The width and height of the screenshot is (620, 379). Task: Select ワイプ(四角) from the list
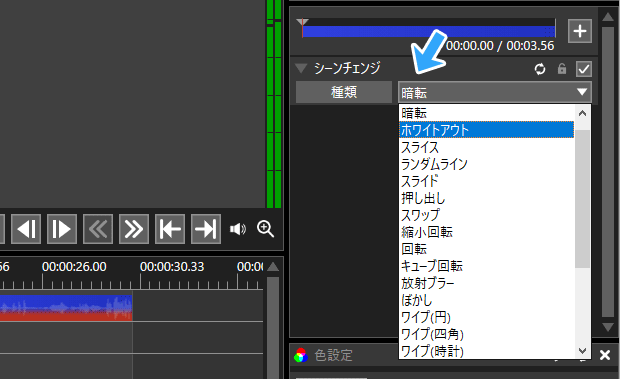point(486,334)
